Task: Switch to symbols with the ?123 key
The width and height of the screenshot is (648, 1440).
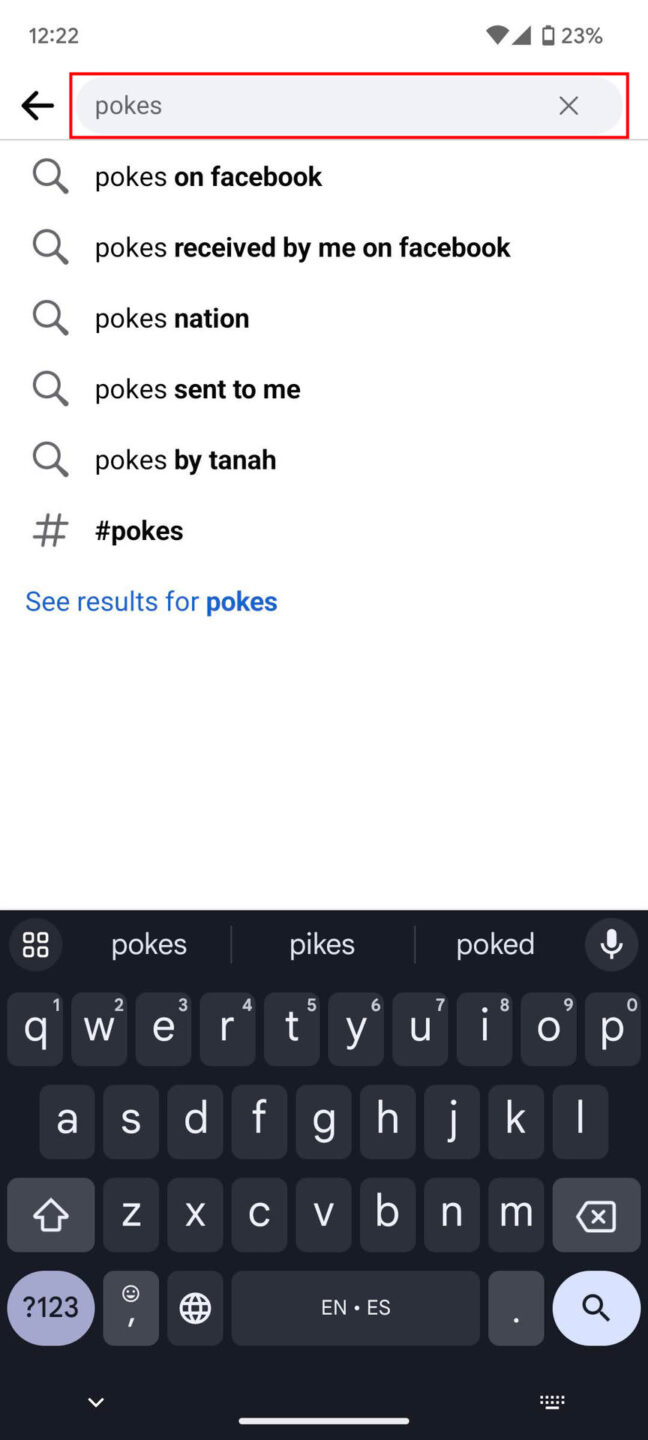Action: point(50,1308)
